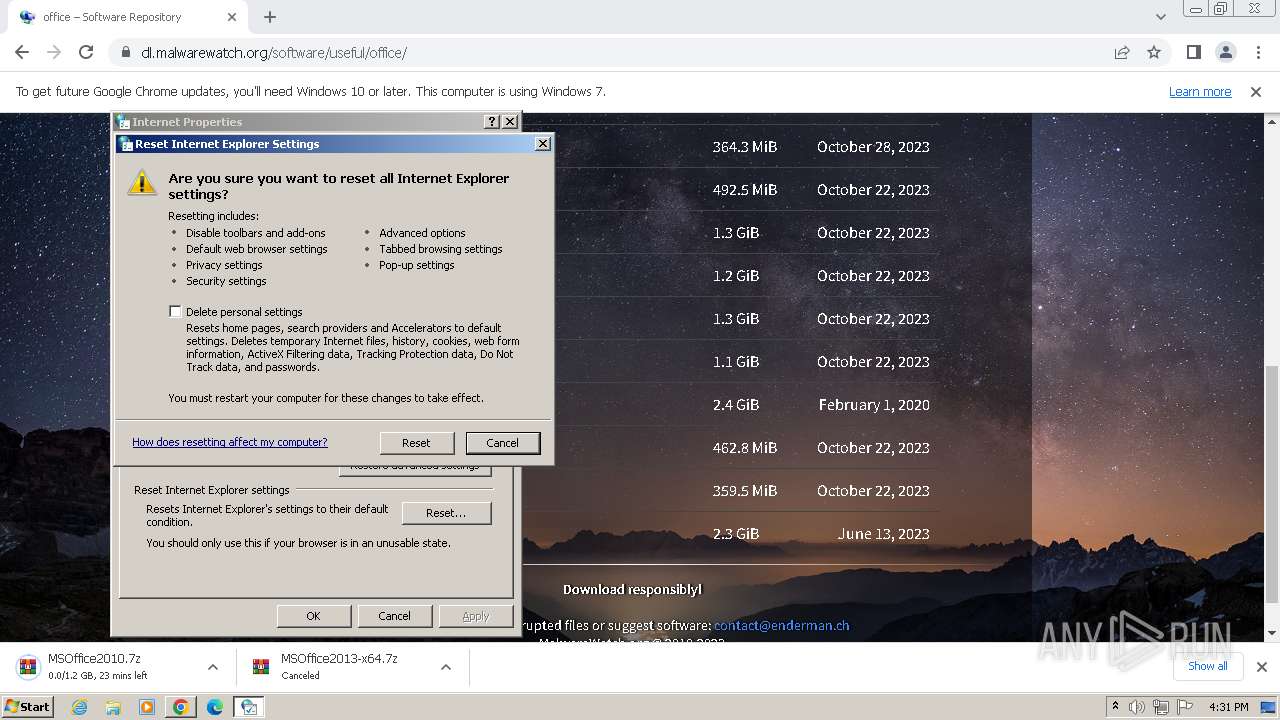This screenshot has width=1280, height=720.
Task: Expand the MSOffice2010.7z download options arrow
Action: (x=212, y=667)
